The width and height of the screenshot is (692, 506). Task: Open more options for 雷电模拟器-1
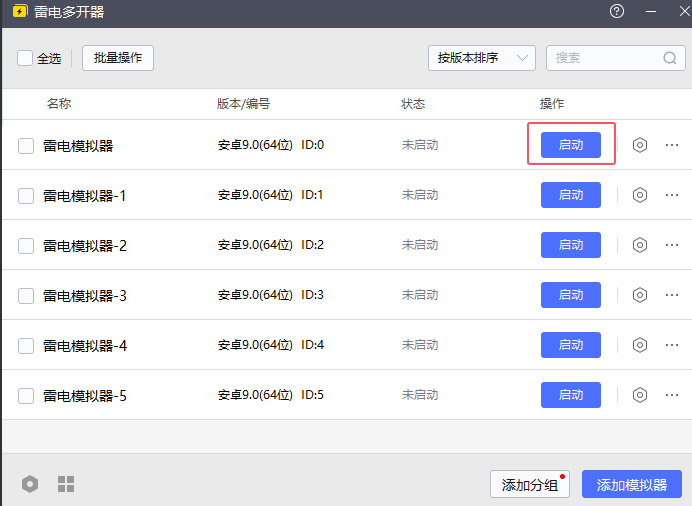(x=672, y=195)
